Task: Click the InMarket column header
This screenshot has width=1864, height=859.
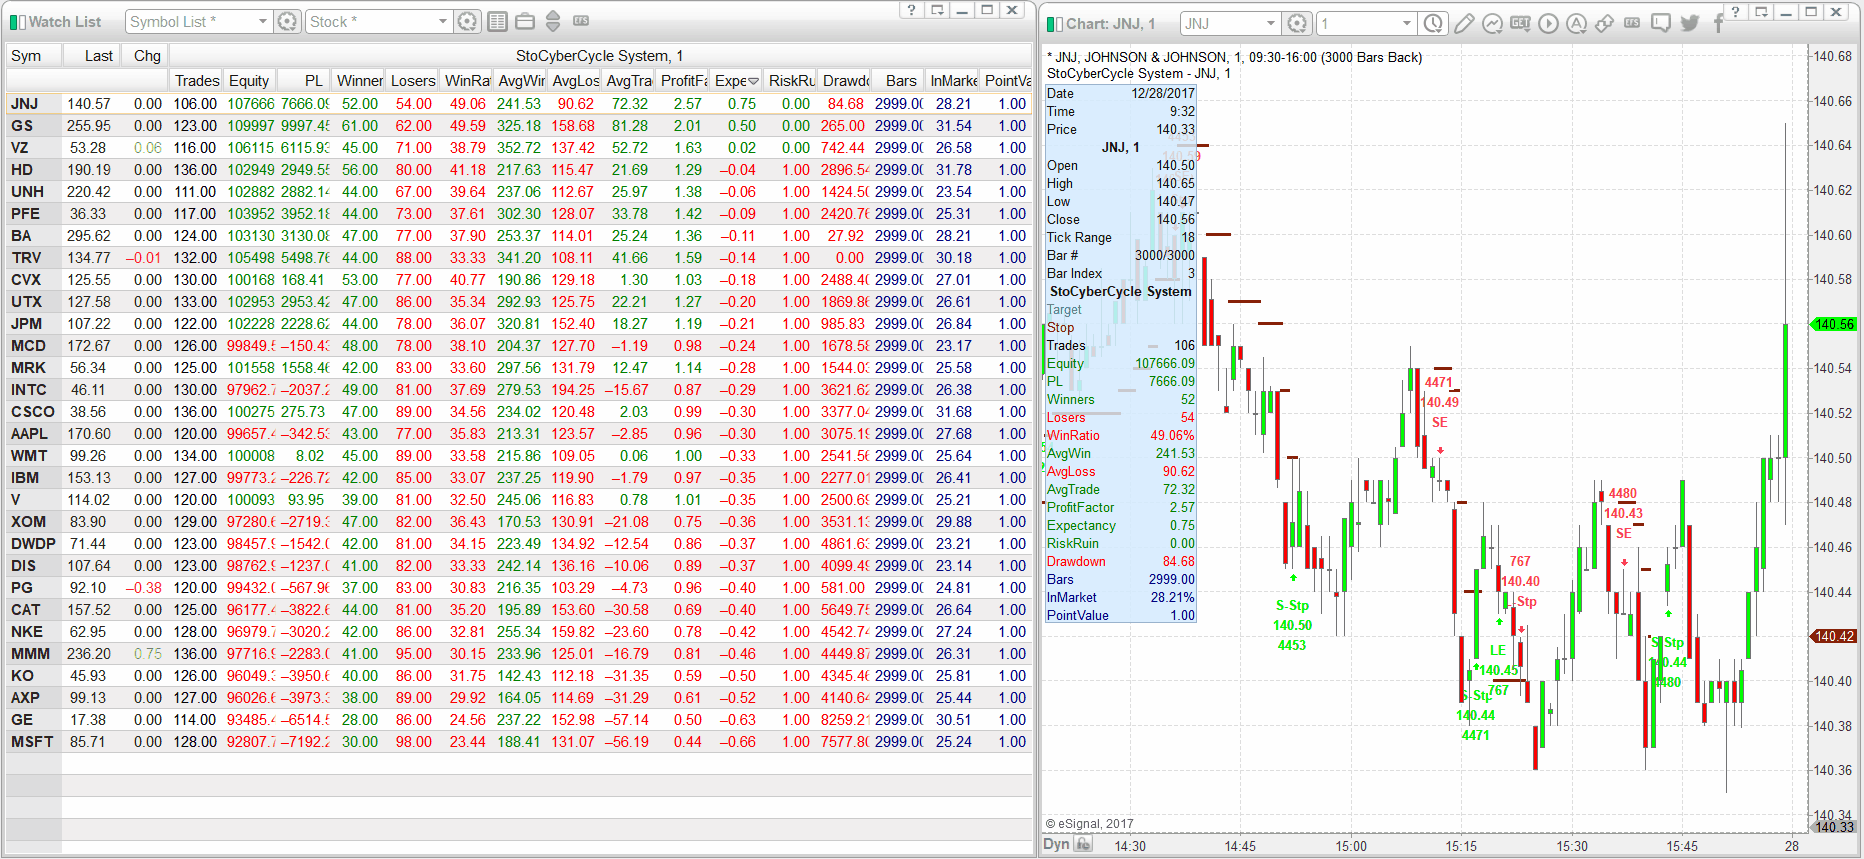Action: [953, 81]
